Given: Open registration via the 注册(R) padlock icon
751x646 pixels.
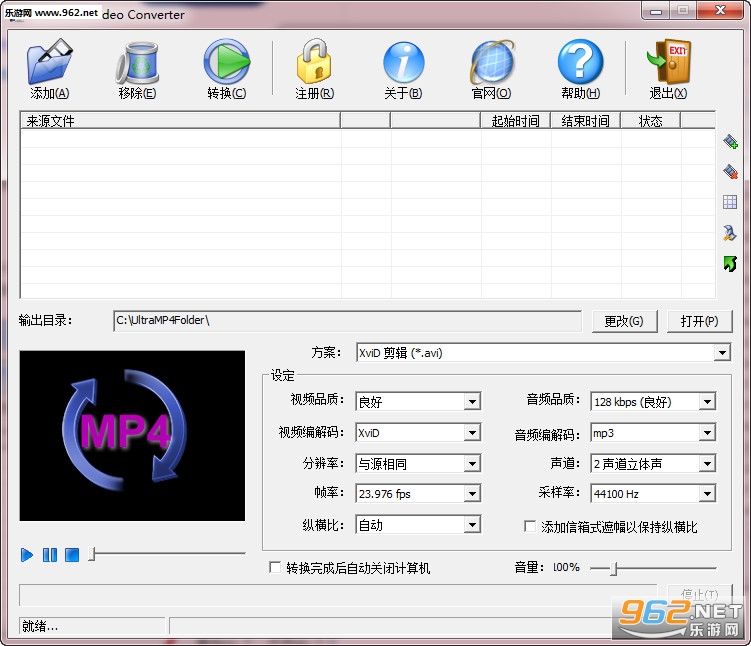Looking at the screenshot, I should point(314,62).
